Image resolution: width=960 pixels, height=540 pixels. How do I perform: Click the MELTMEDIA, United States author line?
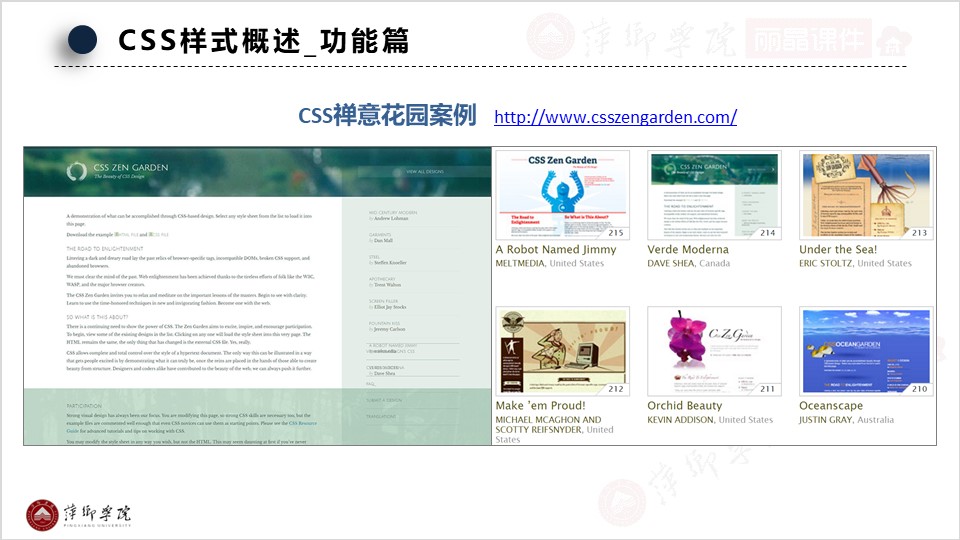[x=550, y=263]
